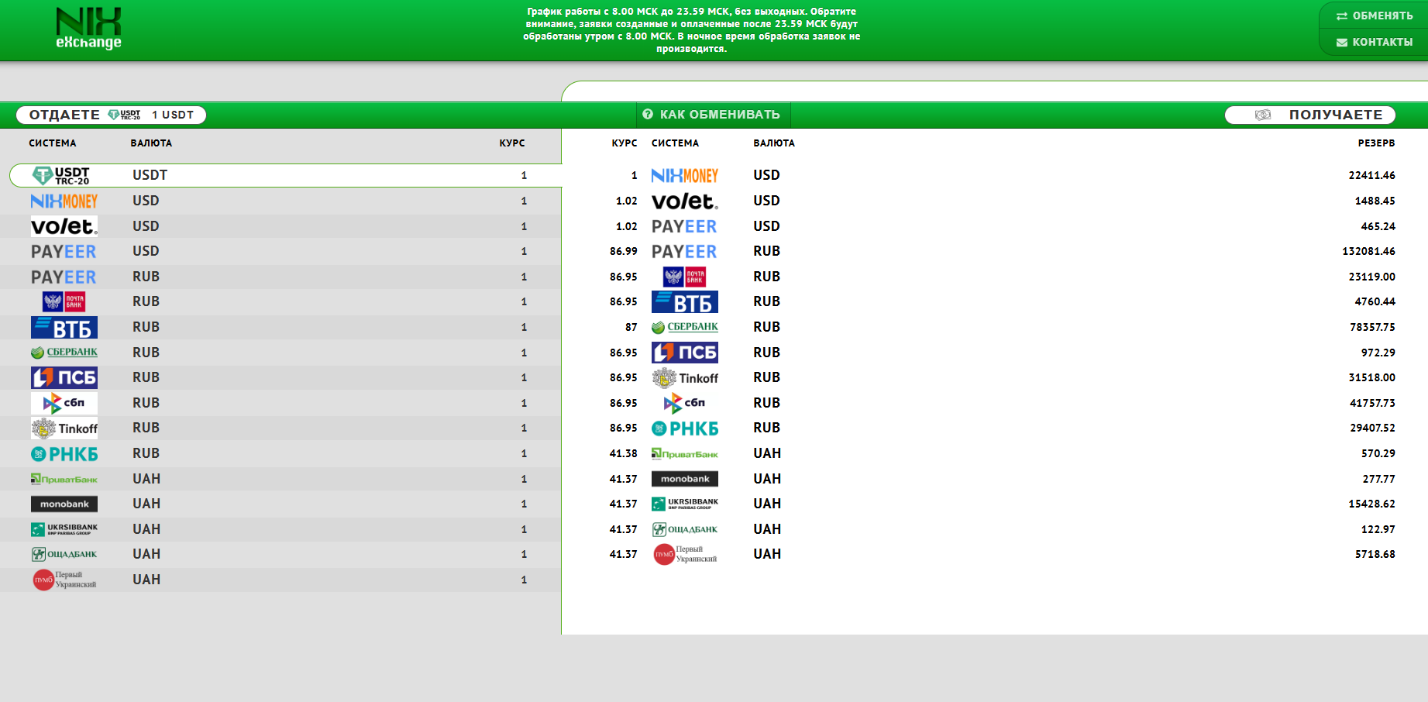Choose Payeer USD logo in receive list

(x=685, y=226)
